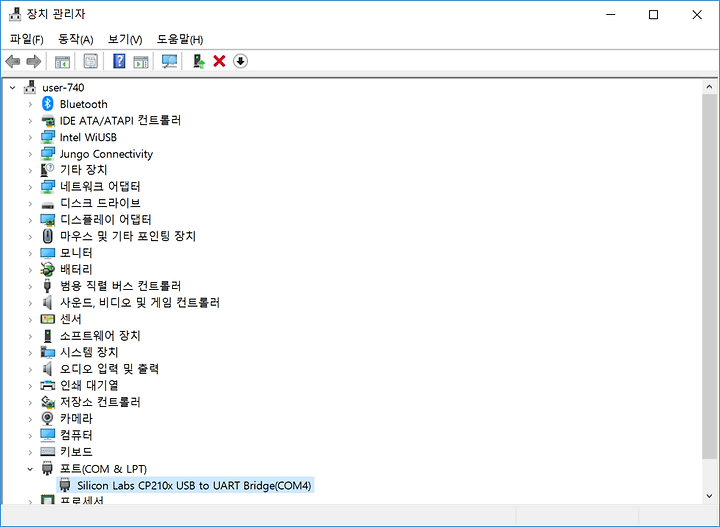The width and height of the screenshot is (720, 527).
Task: Expand the 디스플레이 어댑터 category
Action: tap(30, 220)
